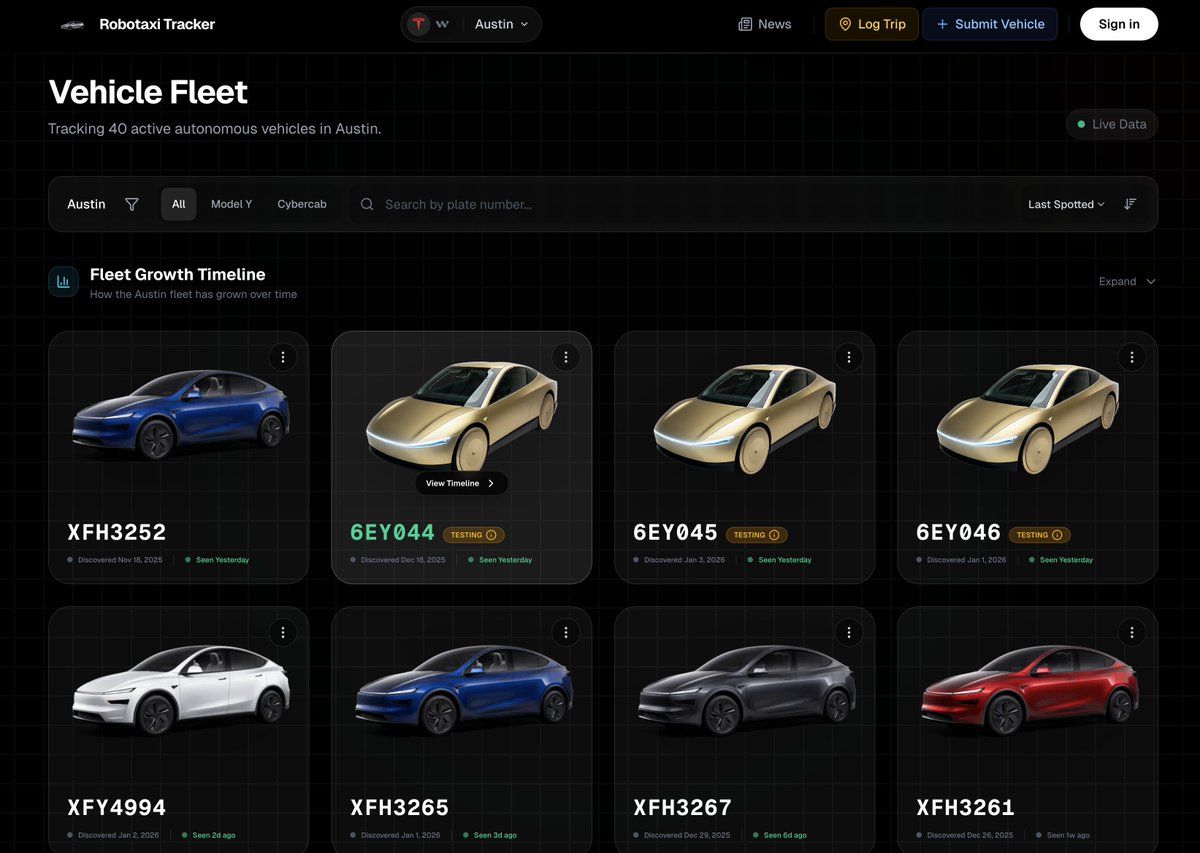The width and height of the screenshot is (1200, 853).
Task: Open the News page
Action: pyautogui.click(x=764, y=24)
